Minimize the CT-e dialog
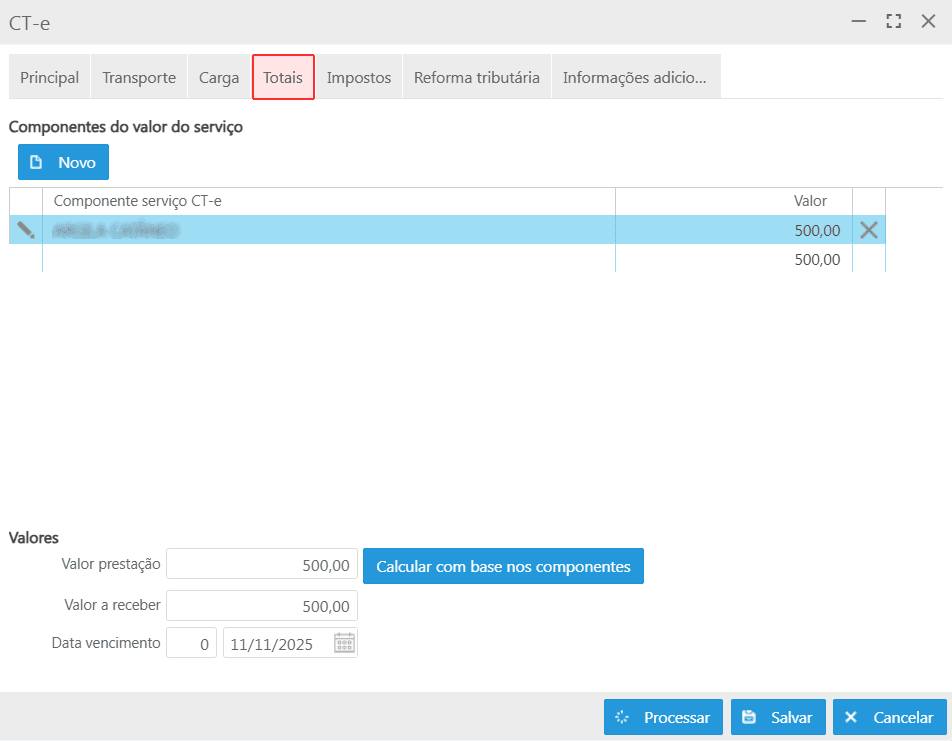952x741 pixels. pos(859,21)
